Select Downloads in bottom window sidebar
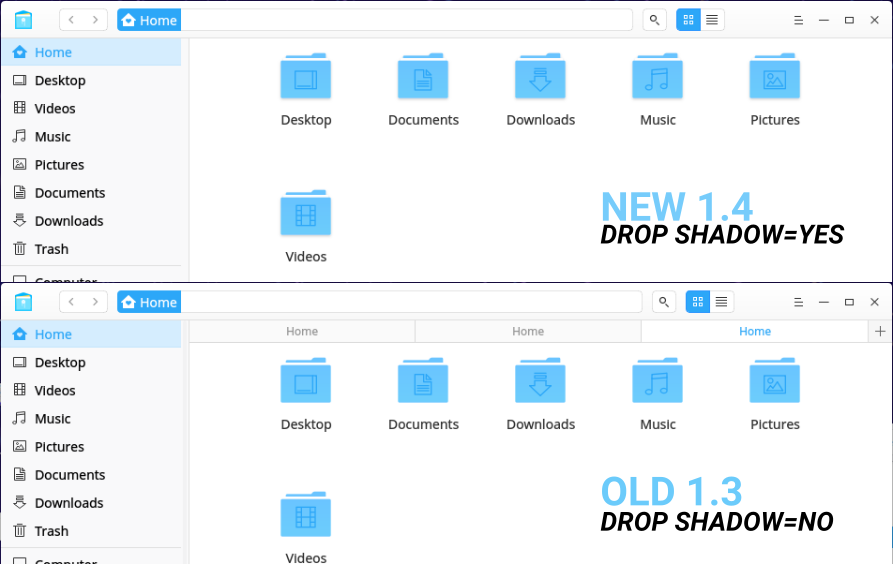 91,503
